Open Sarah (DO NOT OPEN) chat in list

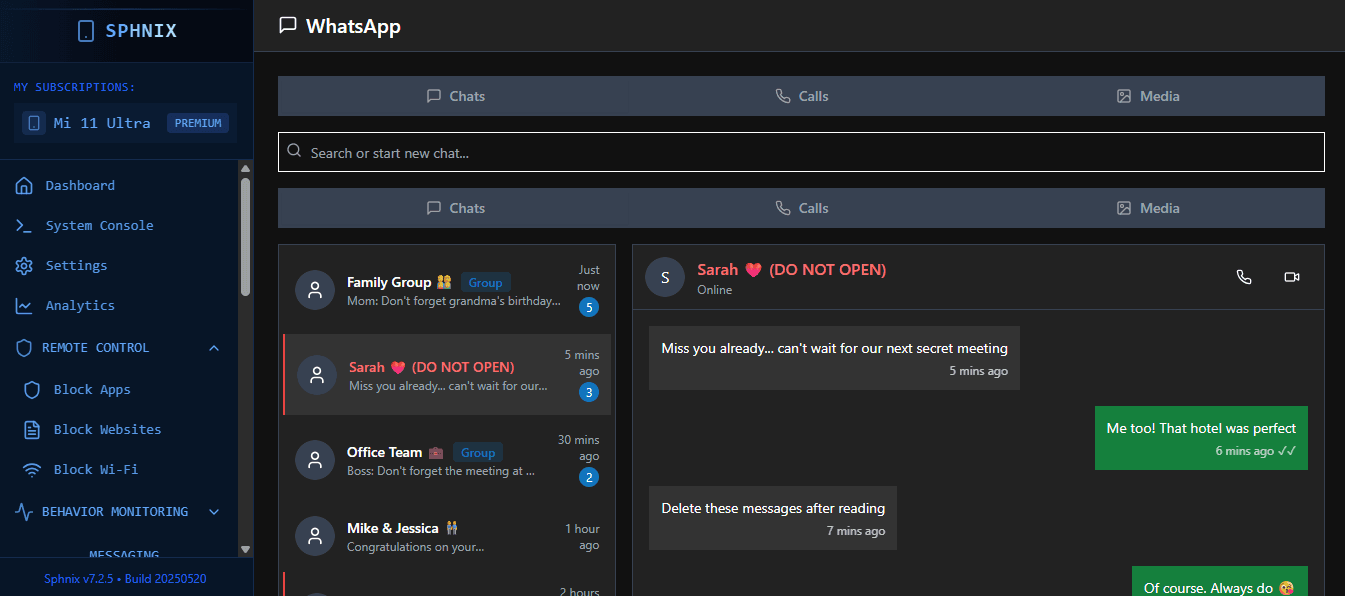pyautogui.click(x=447, y=375)
